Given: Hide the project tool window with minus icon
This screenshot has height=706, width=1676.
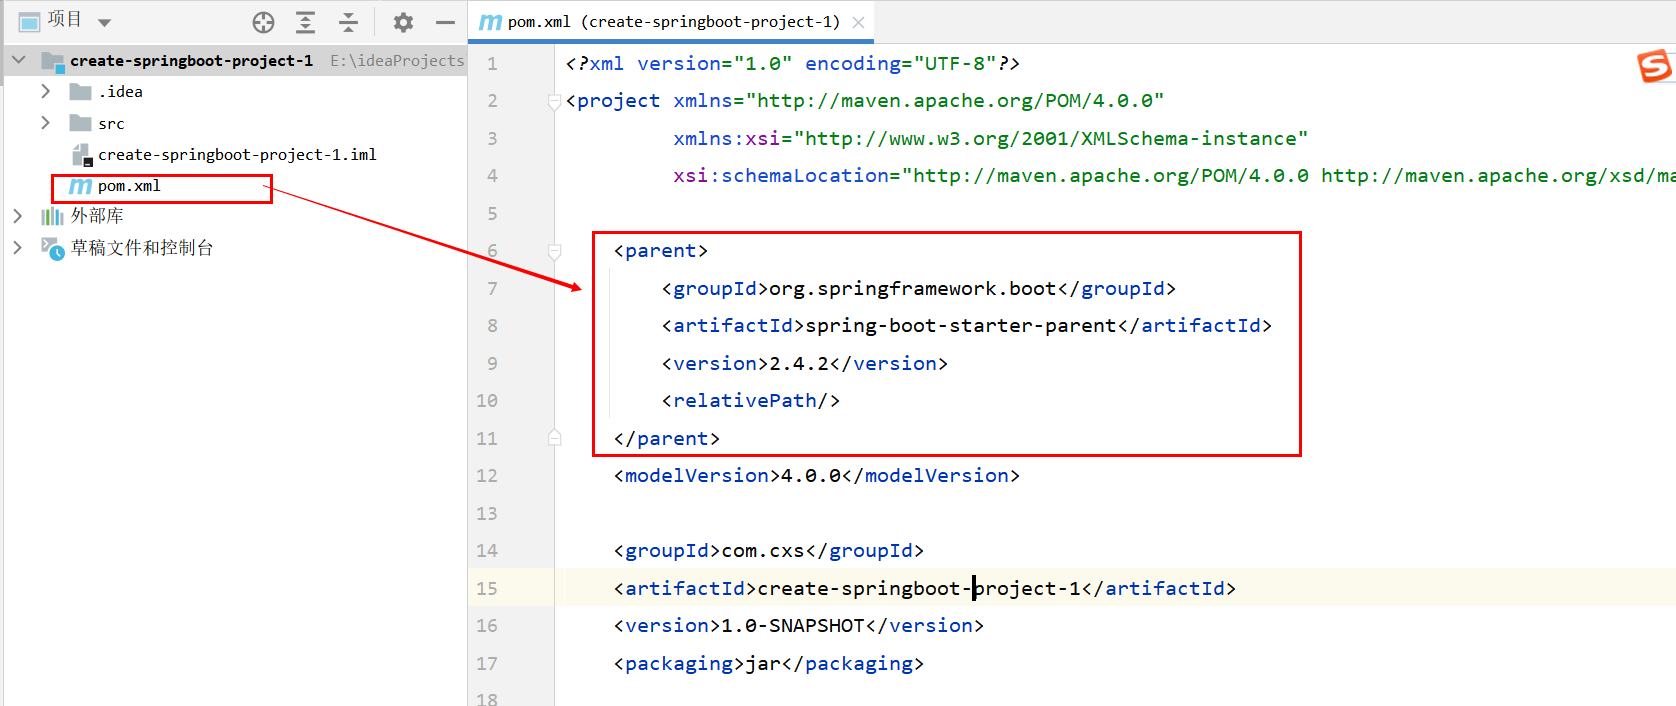Looking at the screenshot, I should (x=446, y=22).
